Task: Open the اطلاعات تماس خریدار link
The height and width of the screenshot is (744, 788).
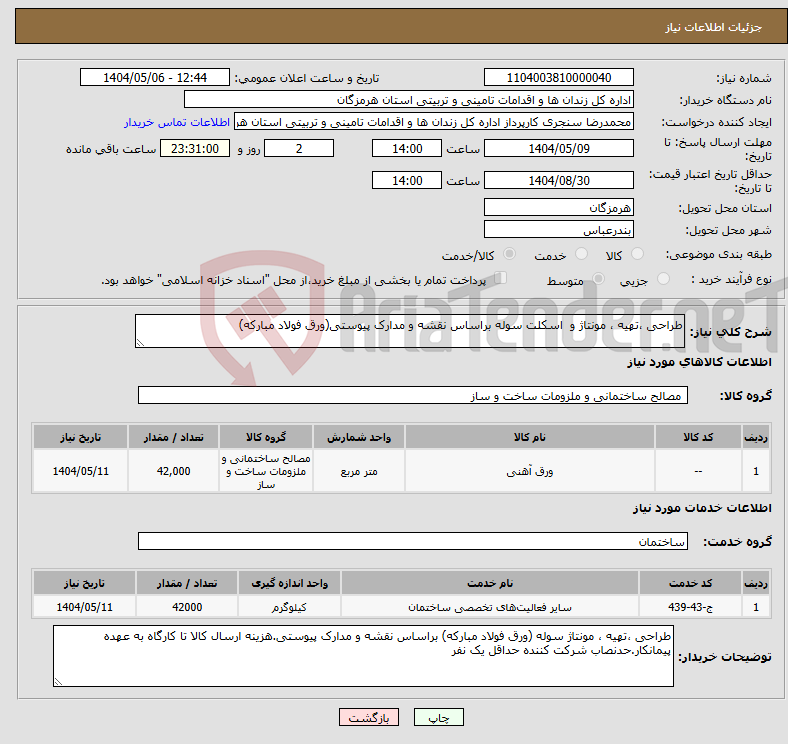Action: pyautogui.click(x=177, y=122)
